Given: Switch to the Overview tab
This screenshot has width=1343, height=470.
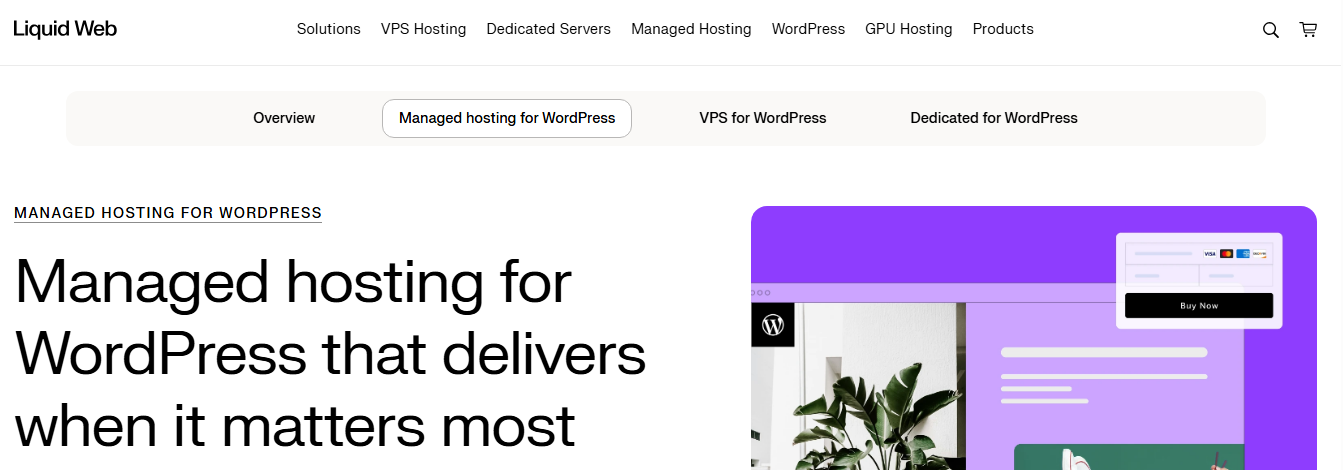Looking at the screenshot, I should [x=284, y=118].
